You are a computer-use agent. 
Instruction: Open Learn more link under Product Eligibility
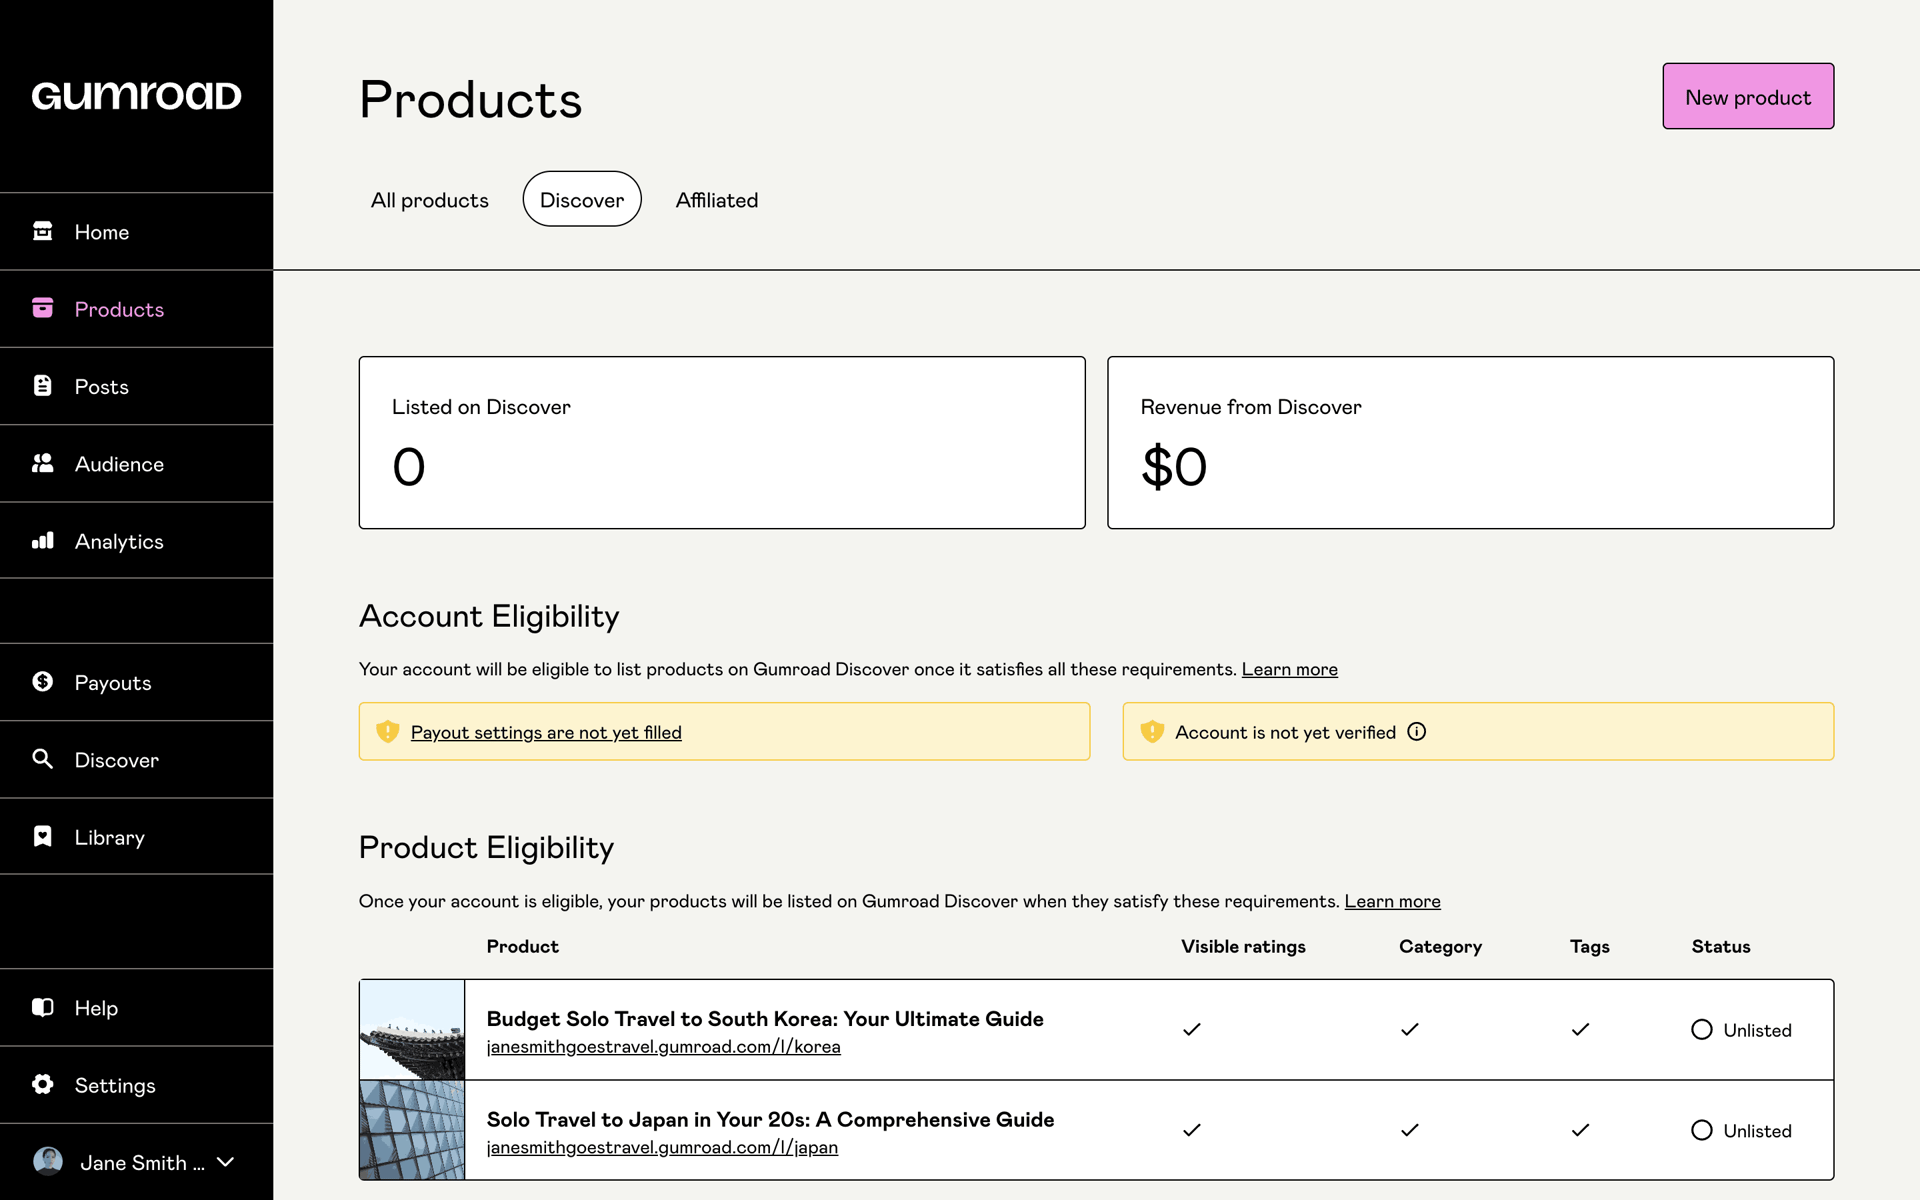(x=1393, y=901)
